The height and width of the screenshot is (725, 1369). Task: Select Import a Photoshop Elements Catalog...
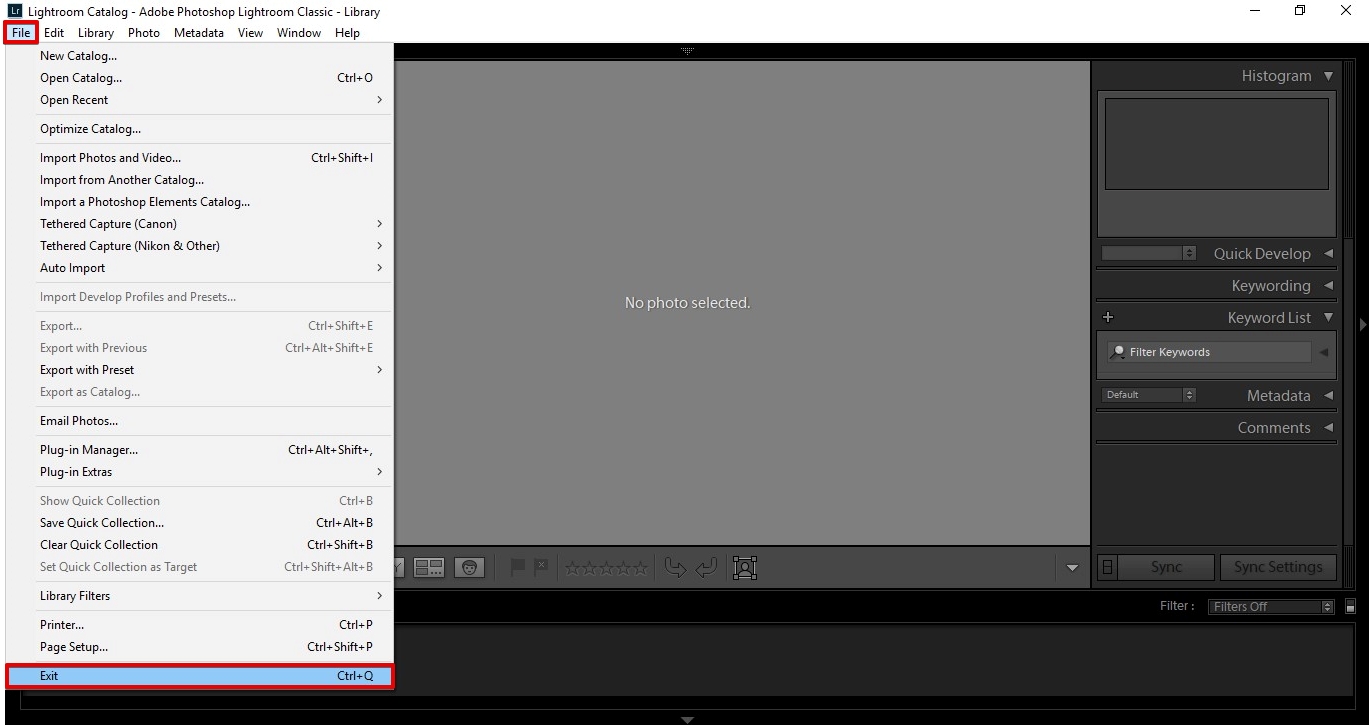pyautogui.click(x=200, y=202)
